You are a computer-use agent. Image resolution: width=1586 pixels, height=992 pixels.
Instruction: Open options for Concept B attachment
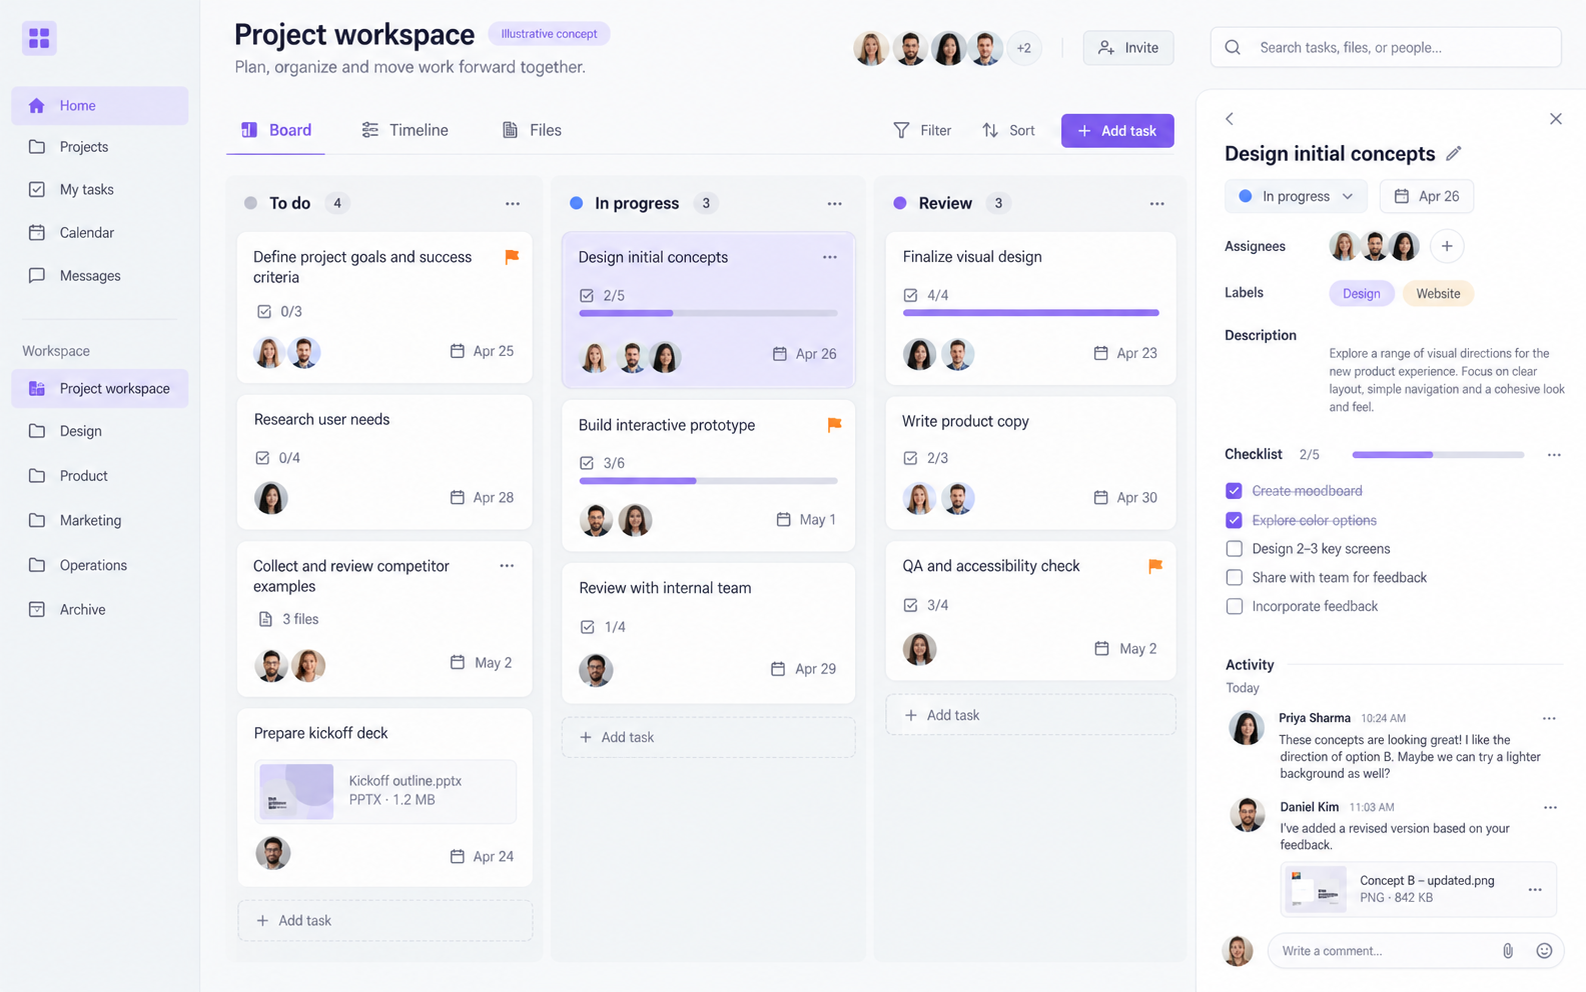point(1535,889)
